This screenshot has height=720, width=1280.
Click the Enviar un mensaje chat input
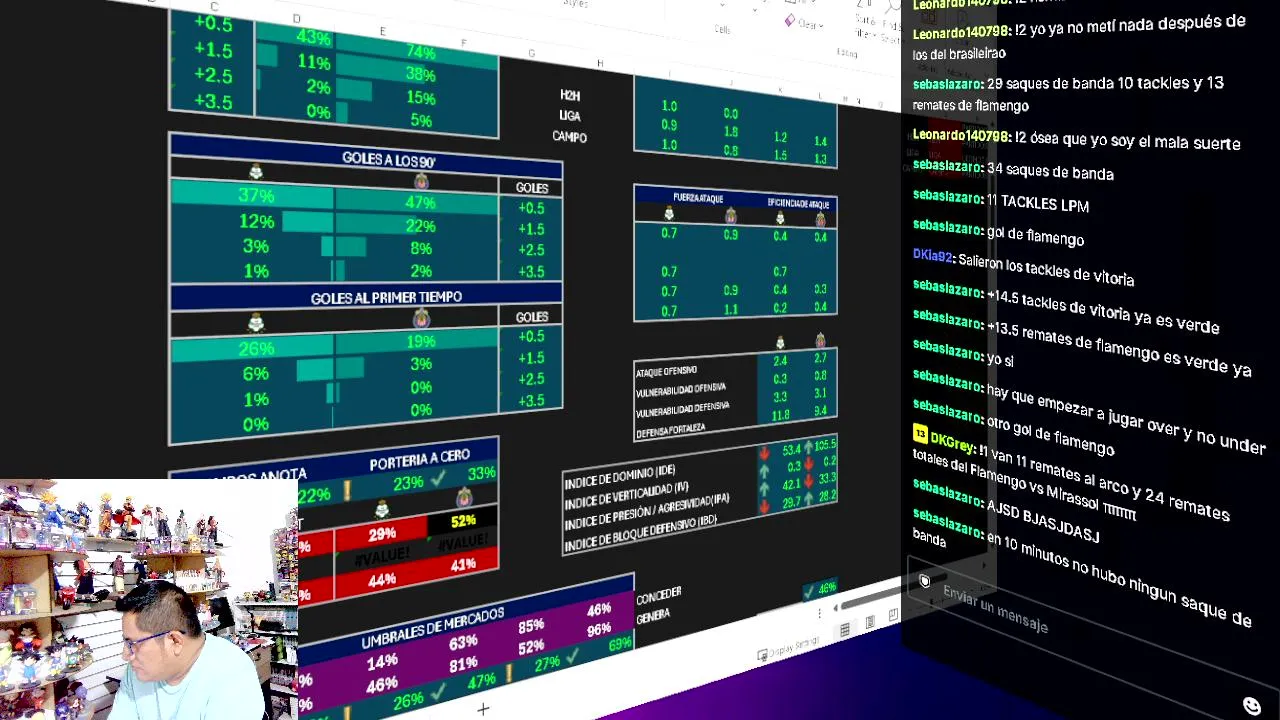(x=995, y=609)
